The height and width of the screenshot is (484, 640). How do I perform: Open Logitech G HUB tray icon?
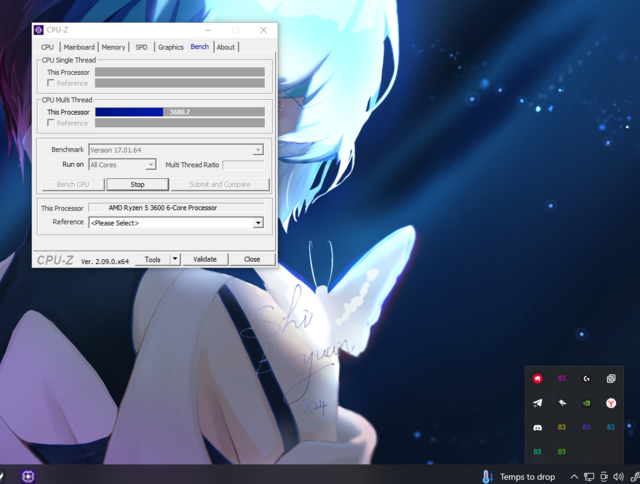pos(586,379)
